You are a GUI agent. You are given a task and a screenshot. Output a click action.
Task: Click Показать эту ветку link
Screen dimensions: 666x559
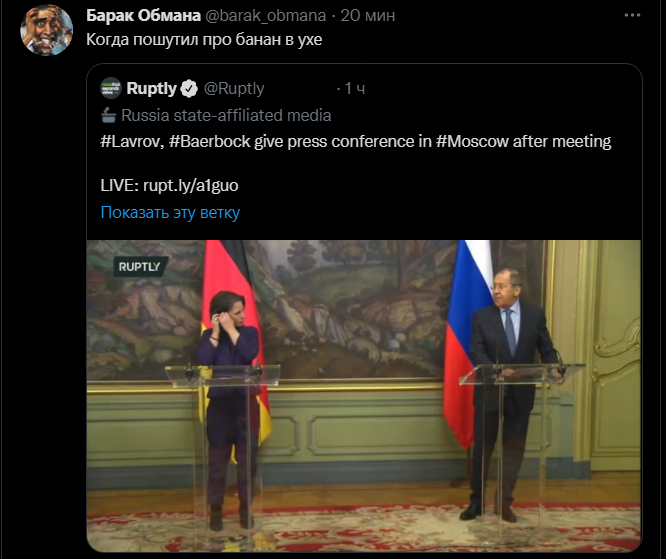[x=170, y=212]
